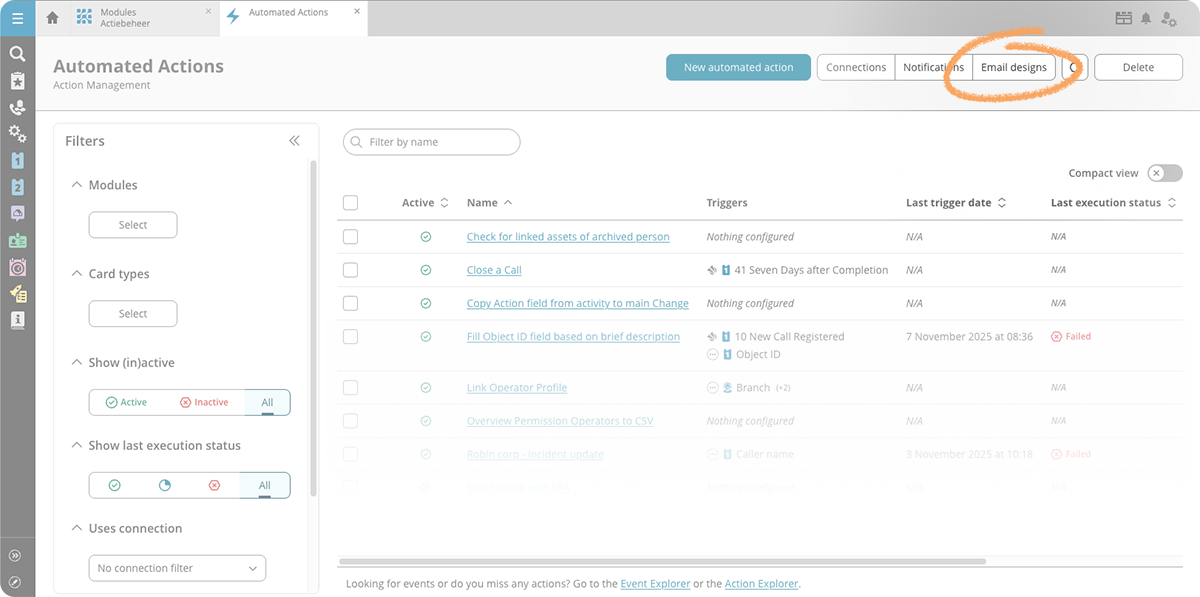1200x597 pixels.
Task: Open the hamburger main menu
Action: 17,18
